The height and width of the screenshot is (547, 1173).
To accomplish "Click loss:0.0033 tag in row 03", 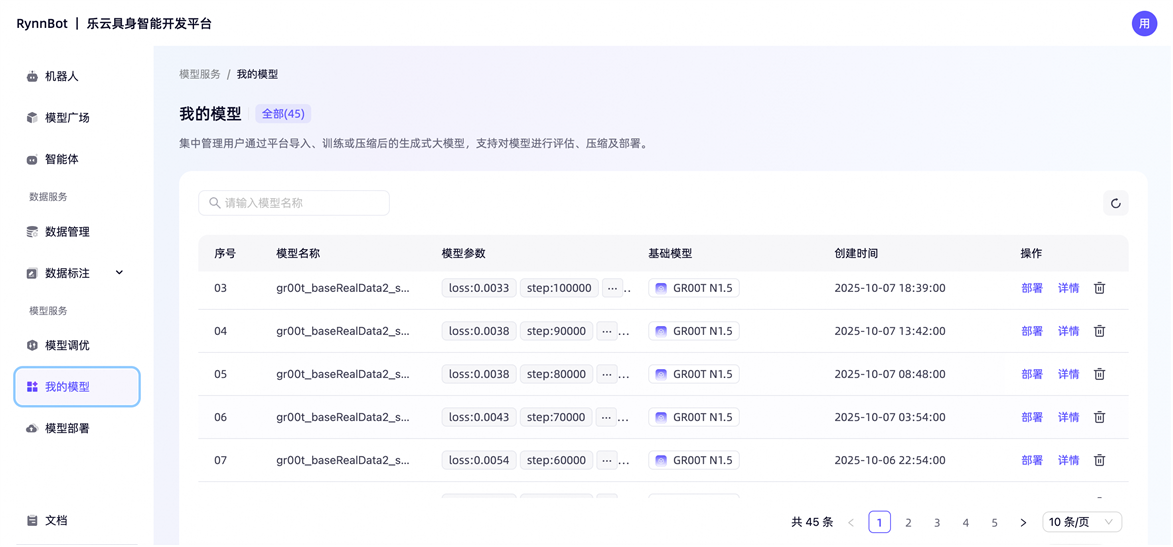I will pos(479,288).
